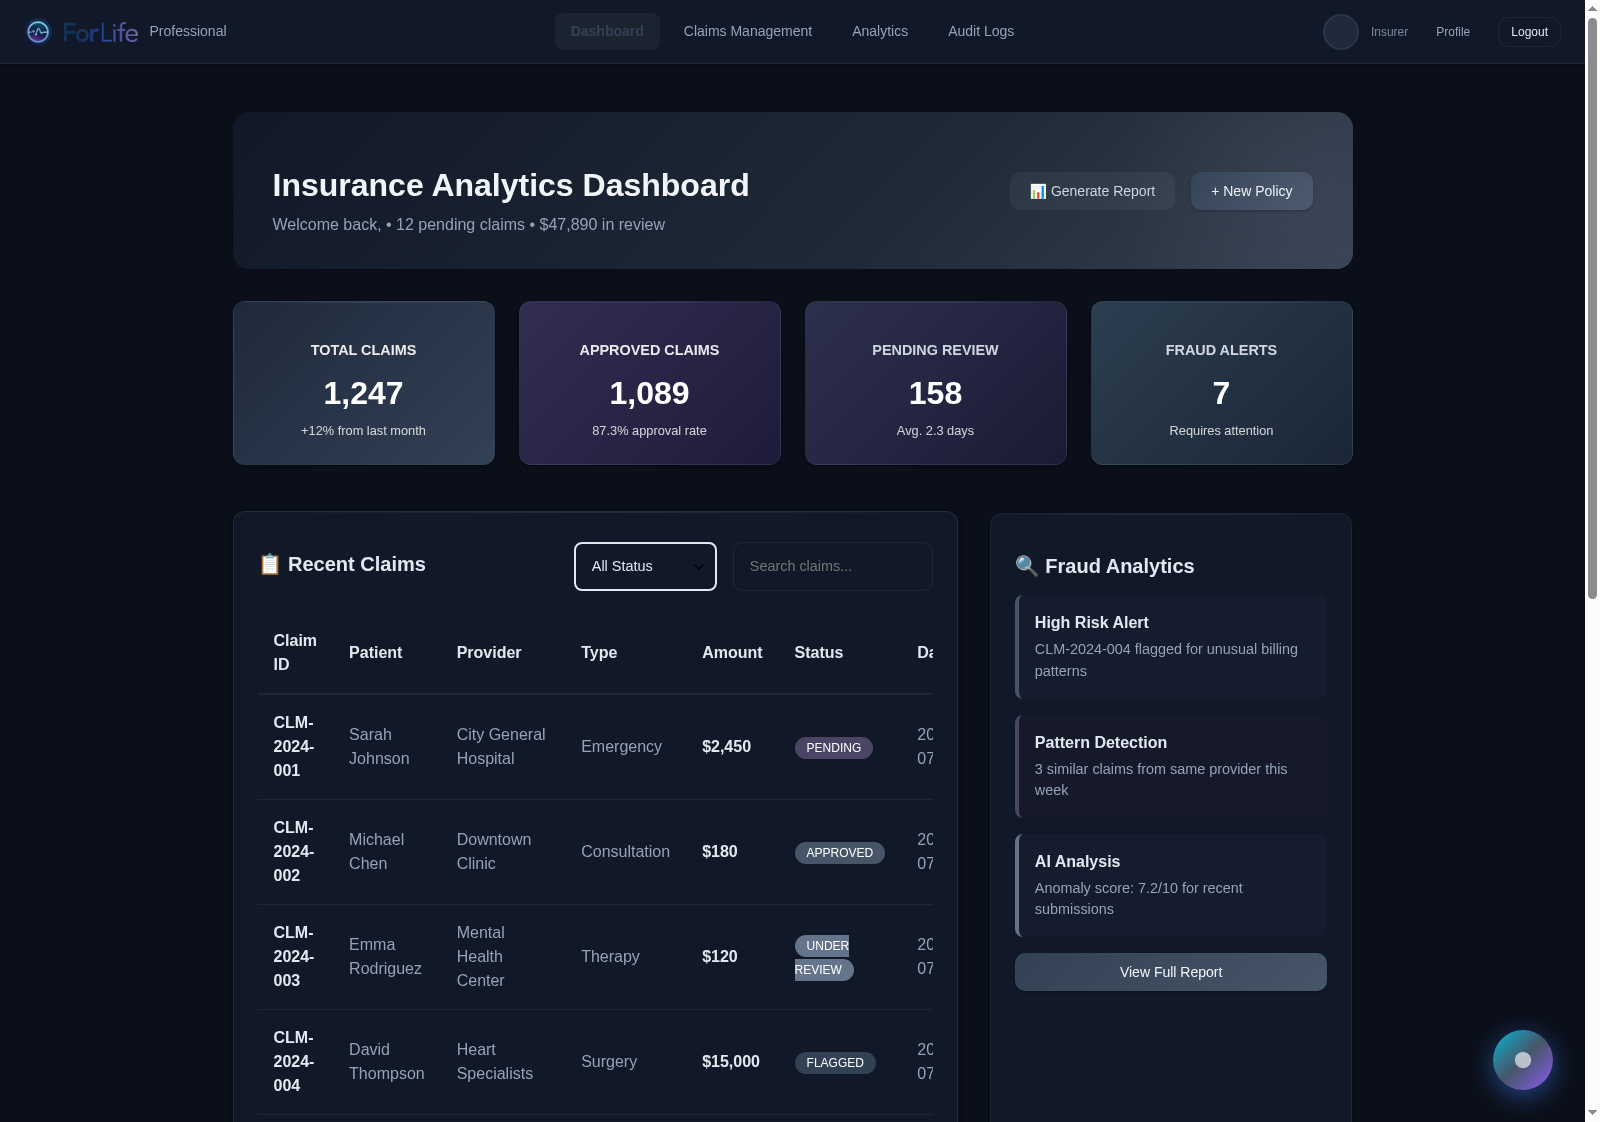Click the user avatar circle near Insurer

(x=1340, y=32)
